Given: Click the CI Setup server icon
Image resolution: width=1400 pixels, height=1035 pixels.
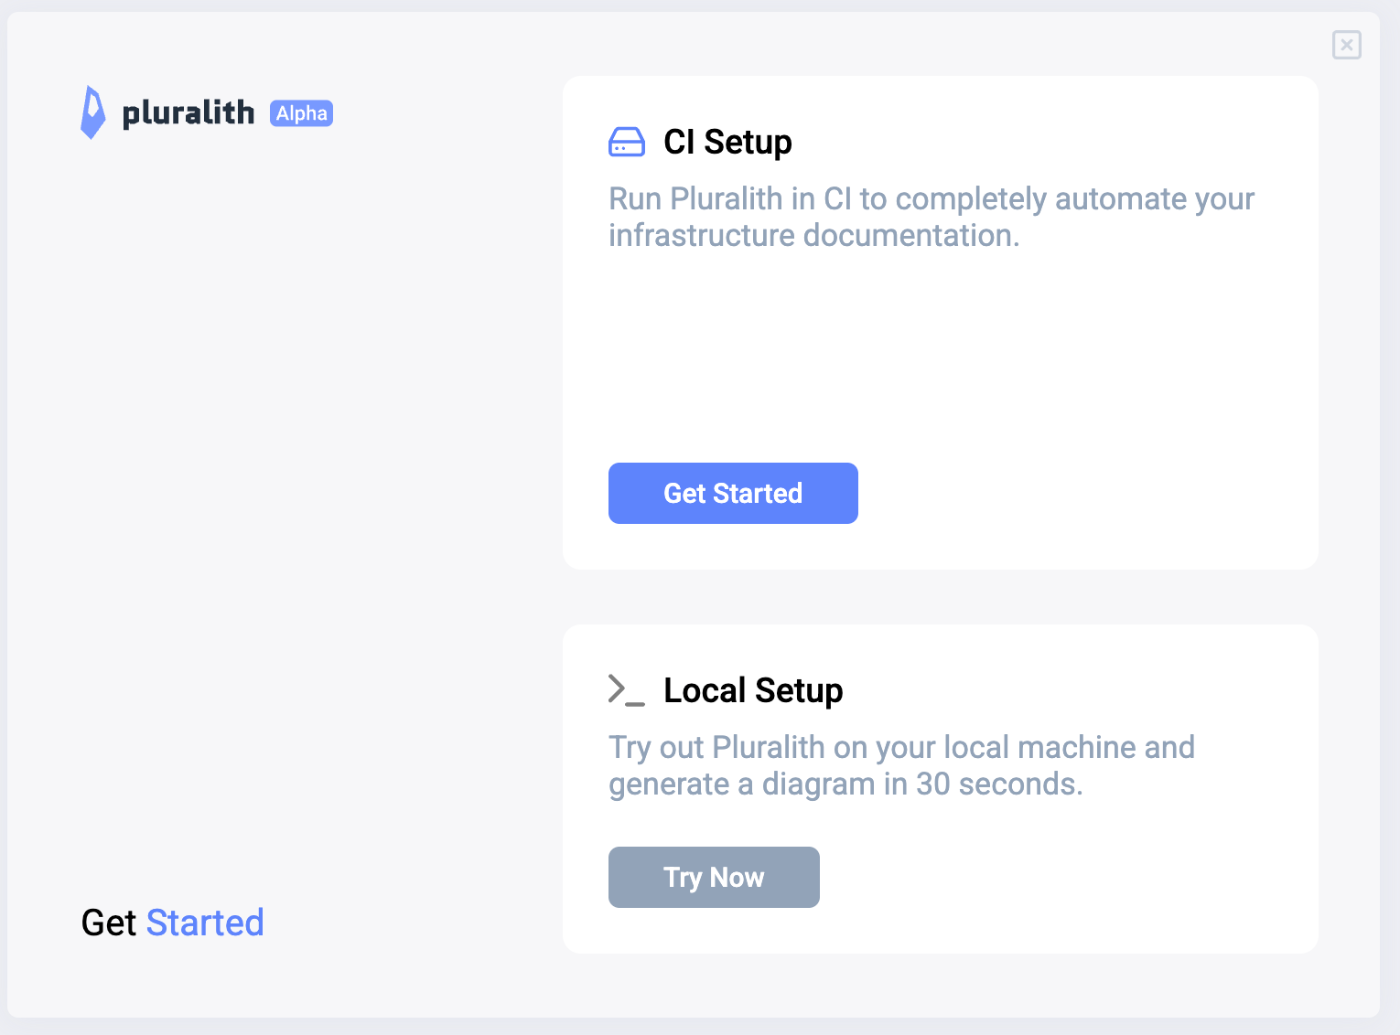Looking at the screenshot, I should (627, 142).
